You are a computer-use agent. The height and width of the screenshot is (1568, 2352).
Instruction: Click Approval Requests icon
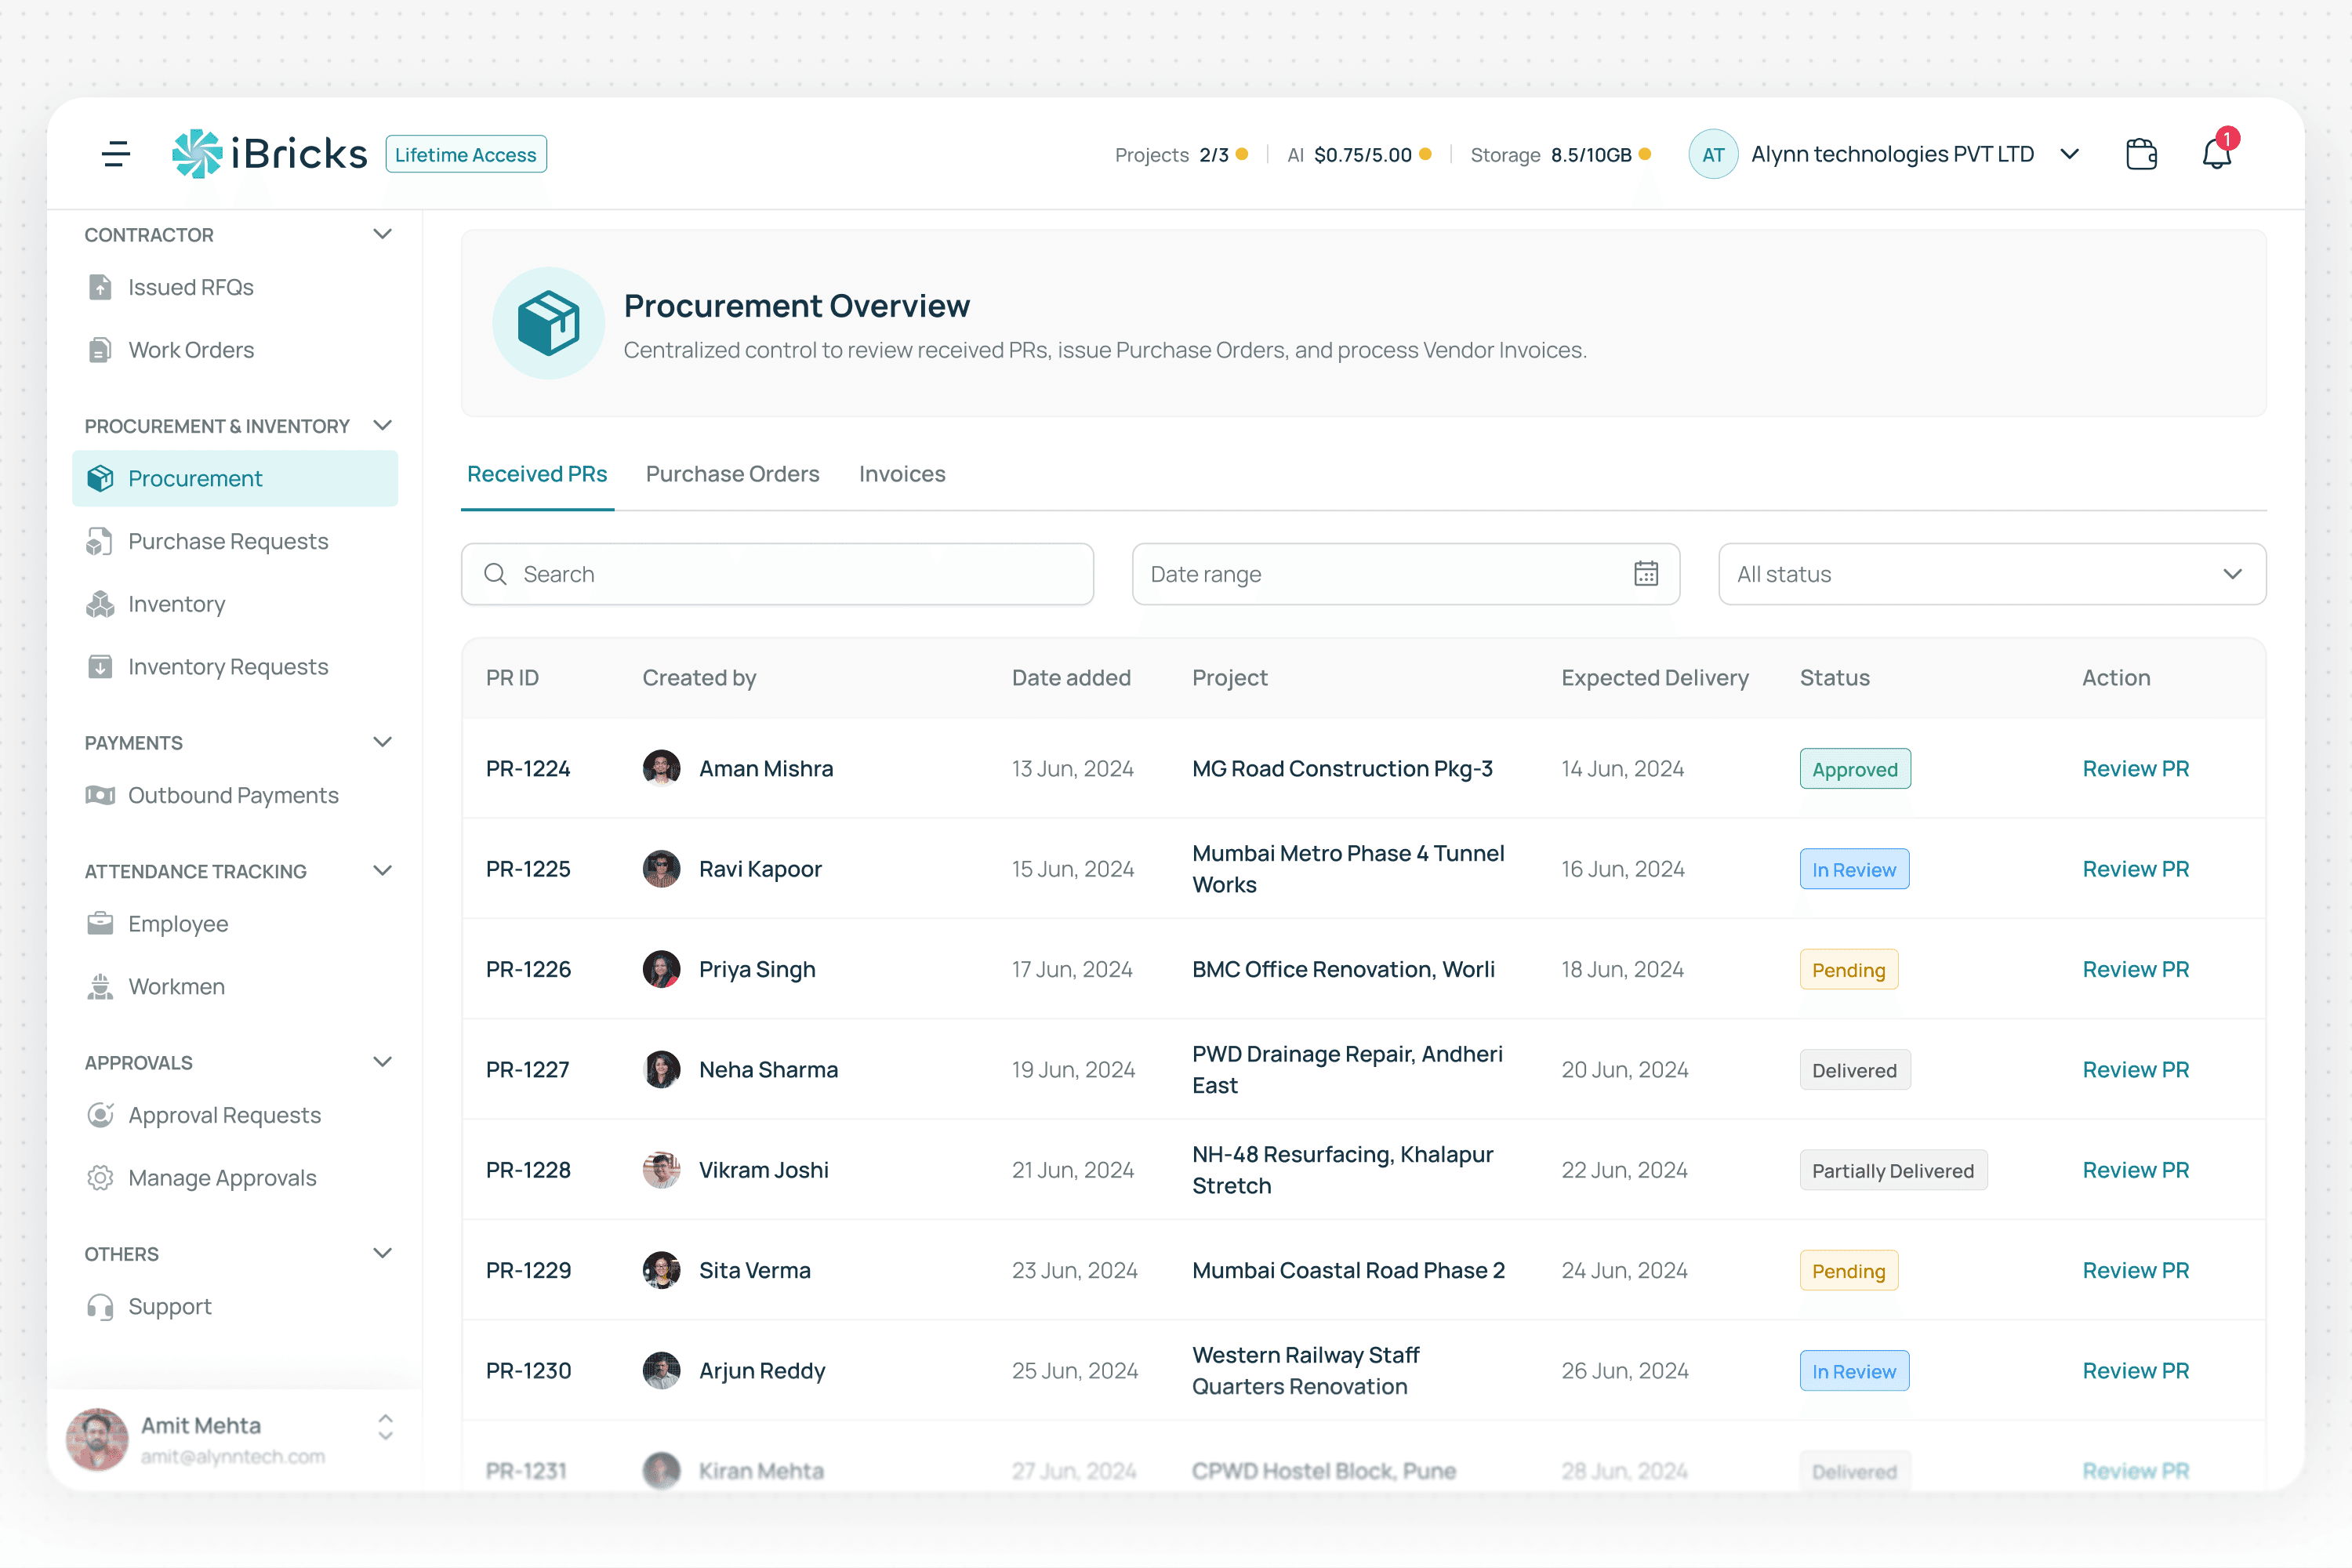coord(100,1114)
